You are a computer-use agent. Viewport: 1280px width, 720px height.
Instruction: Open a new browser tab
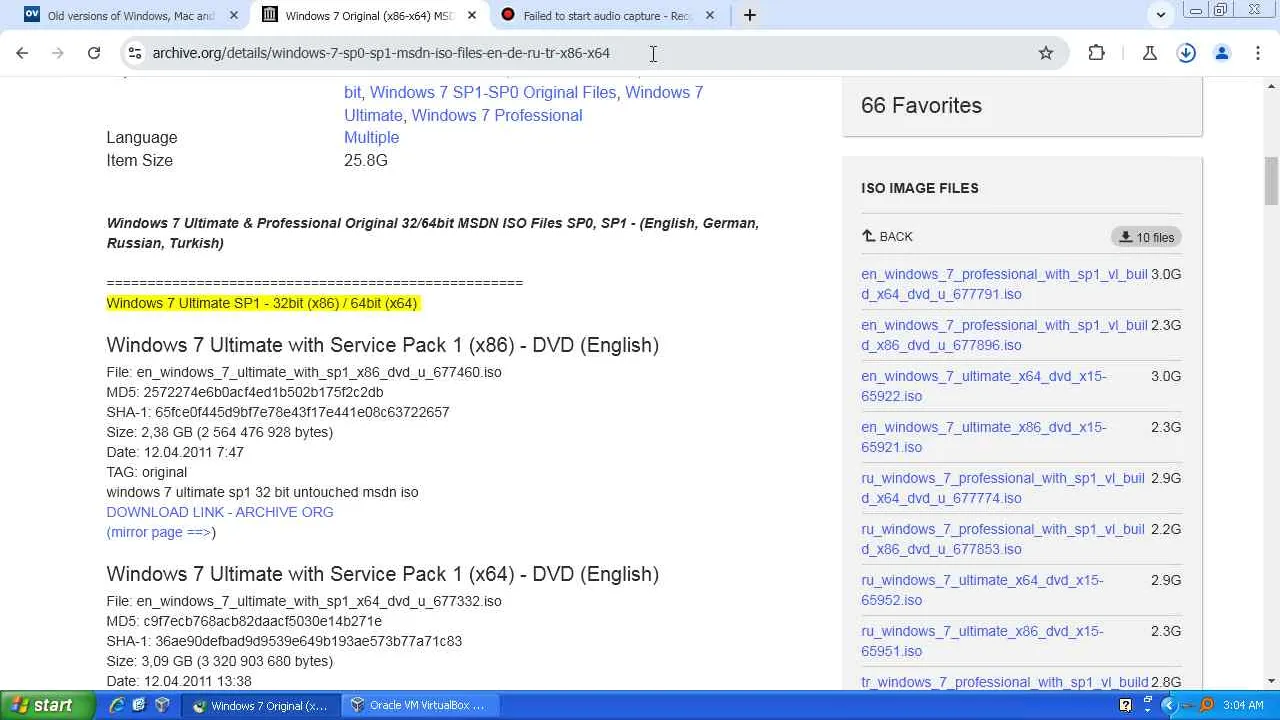click(x=750, y=15)
